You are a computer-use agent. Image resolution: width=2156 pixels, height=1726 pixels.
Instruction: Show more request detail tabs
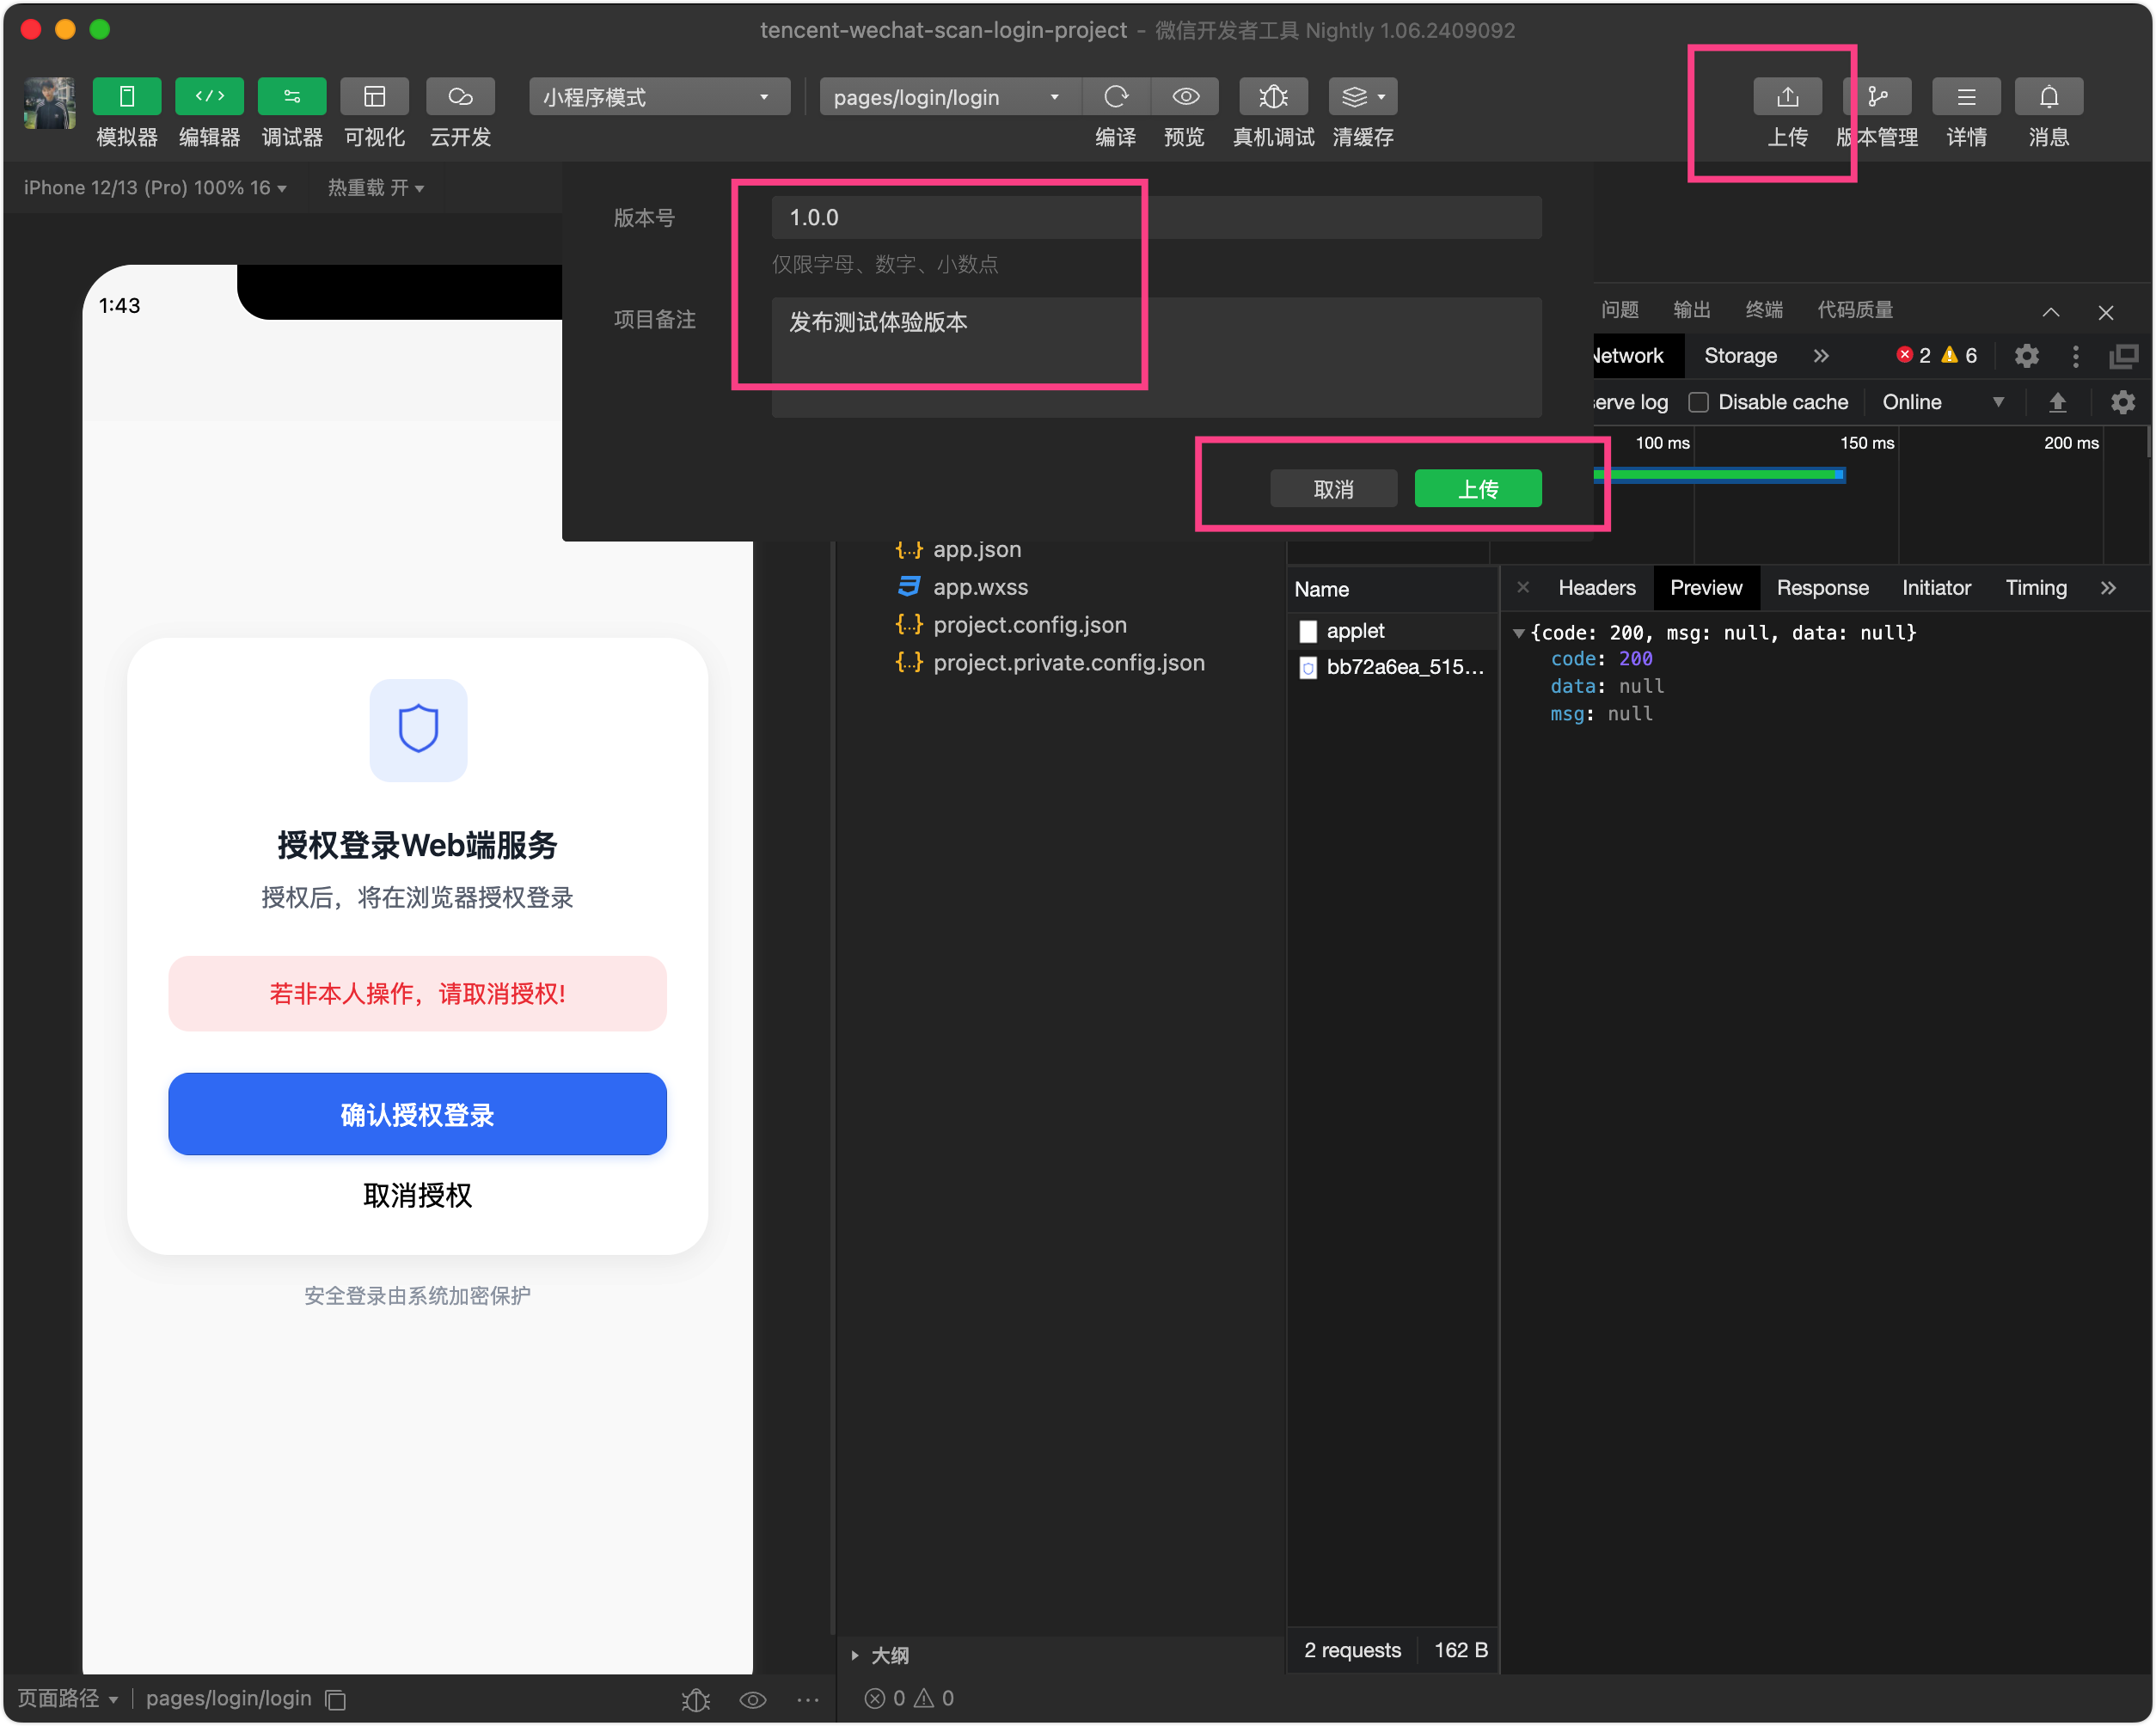[2109, 588]
